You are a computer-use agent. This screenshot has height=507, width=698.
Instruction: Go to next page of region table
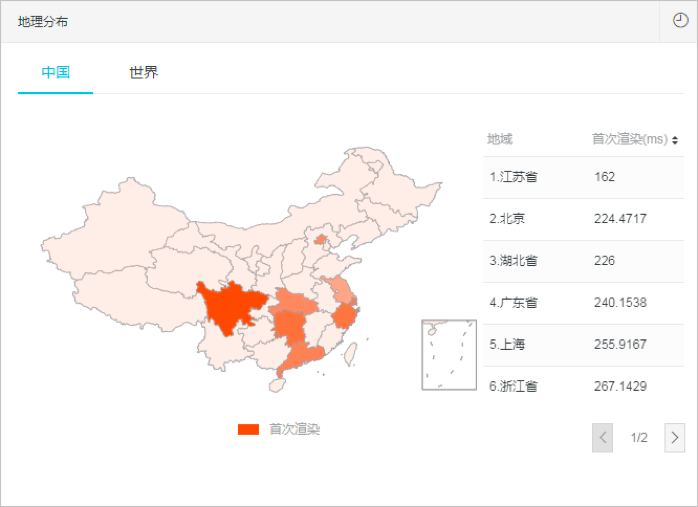pos(674,438)
